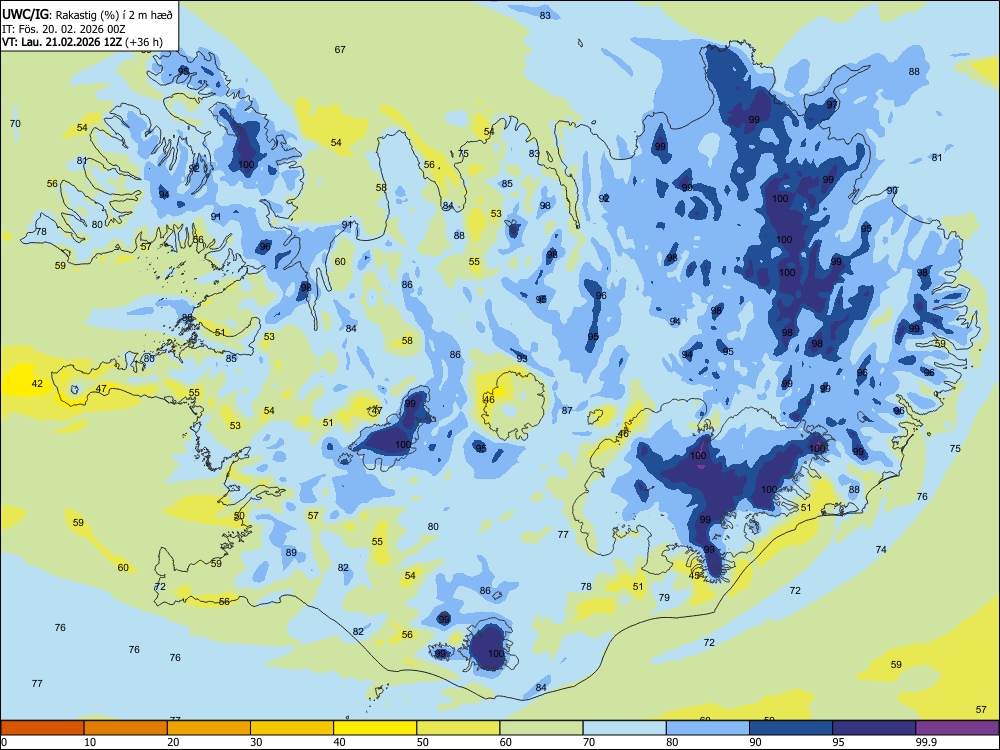Click the map value '45' near the southeast coast
The width and height of the screenshot is (1000, 750).
pos(695,575)
